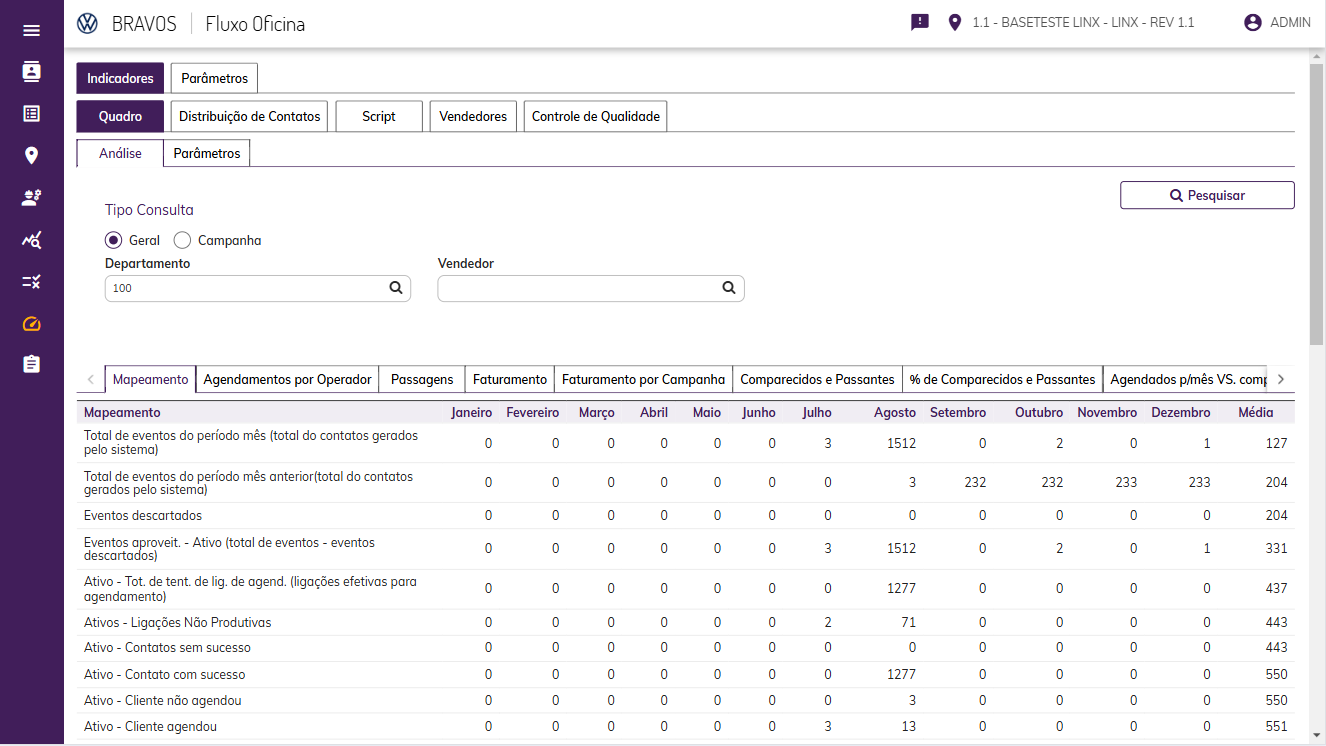The height and width of the screenshot is (746, 1326).
Task: Click the Pesquisar button
Action: click(x=1207, y=196)
